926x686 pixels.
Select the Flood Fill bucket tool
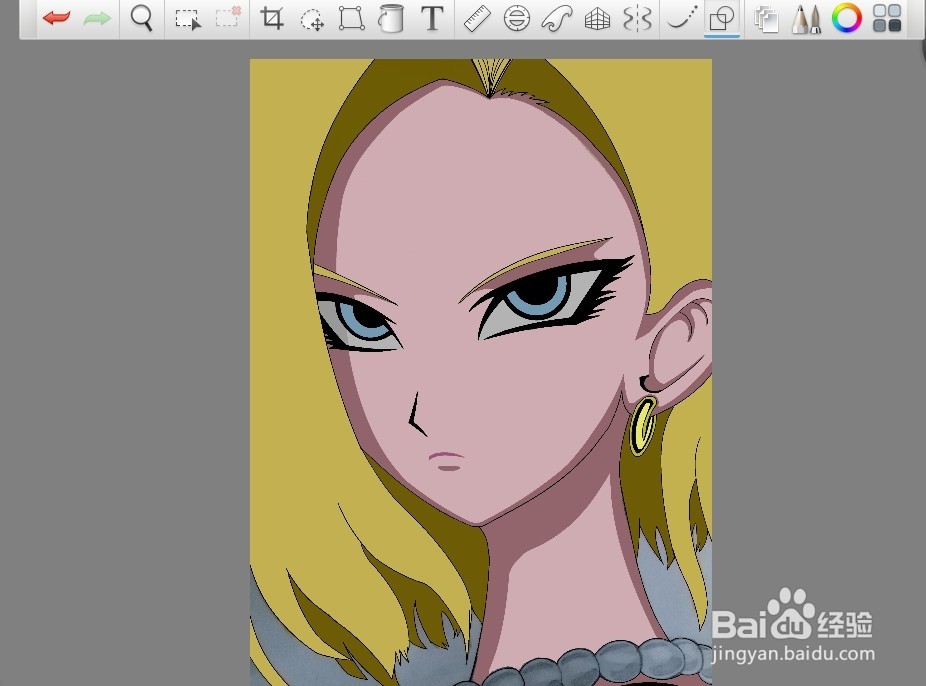tap(391, 18)
